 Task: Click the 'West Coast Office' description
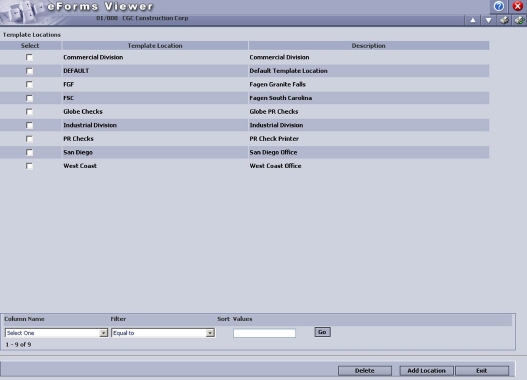275,166
